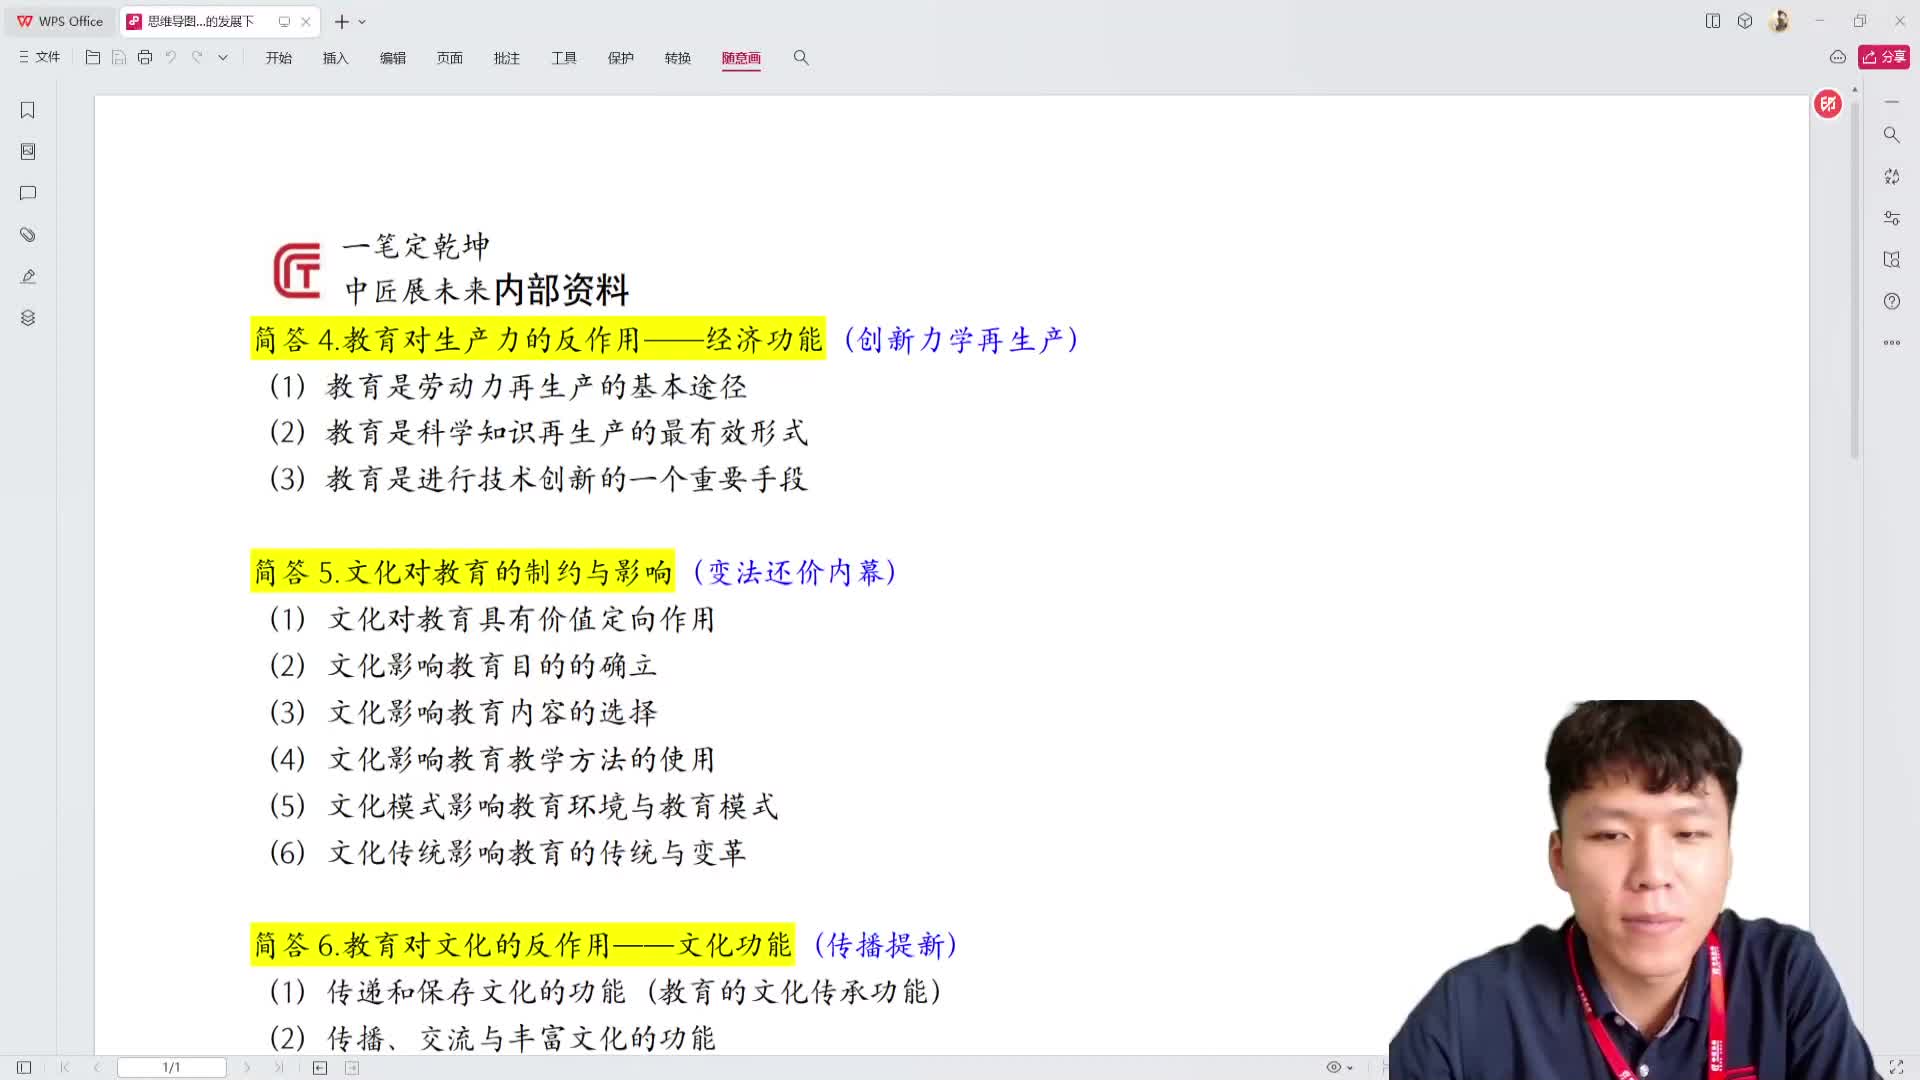Select the bookmark tool in the left sidebar
This screenshot has width=1920, height=1080.
tap(27, 110)
